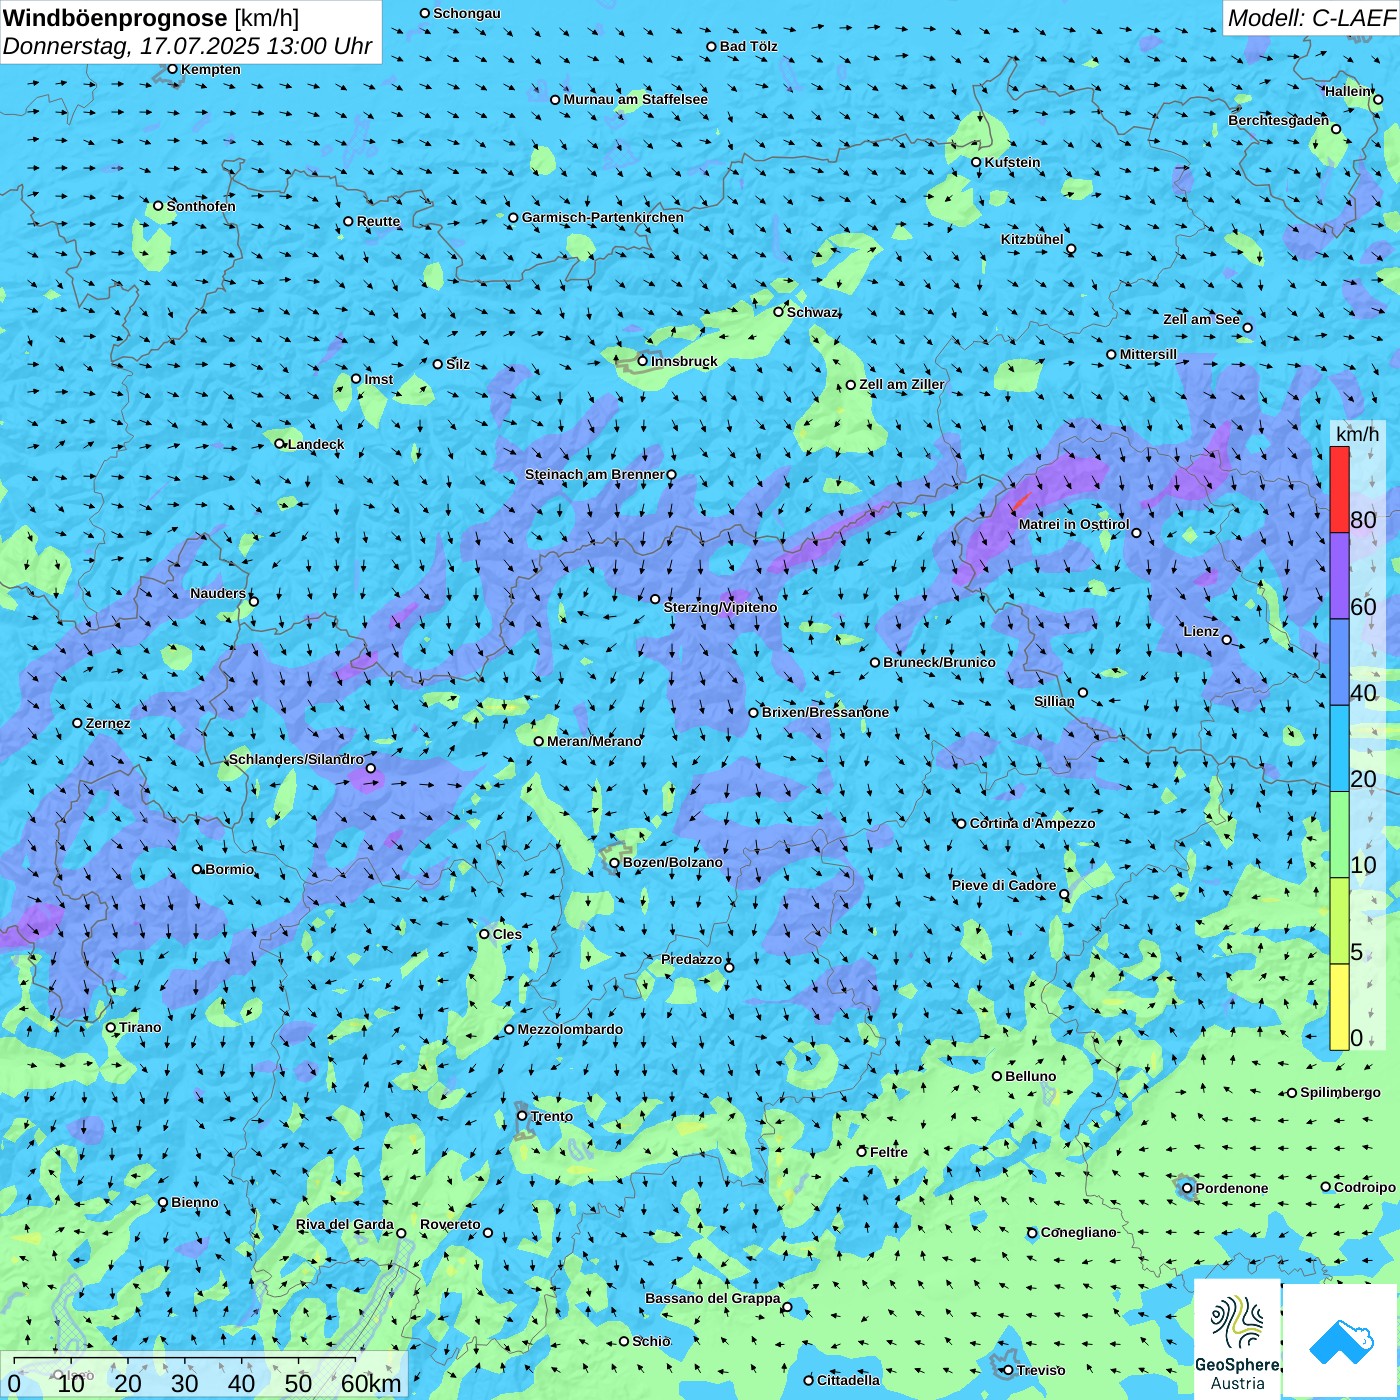Click the Sillian label
The height and width of the screenshot is (1400, 1400).
pyautogui.click(x=1054, y=701)
